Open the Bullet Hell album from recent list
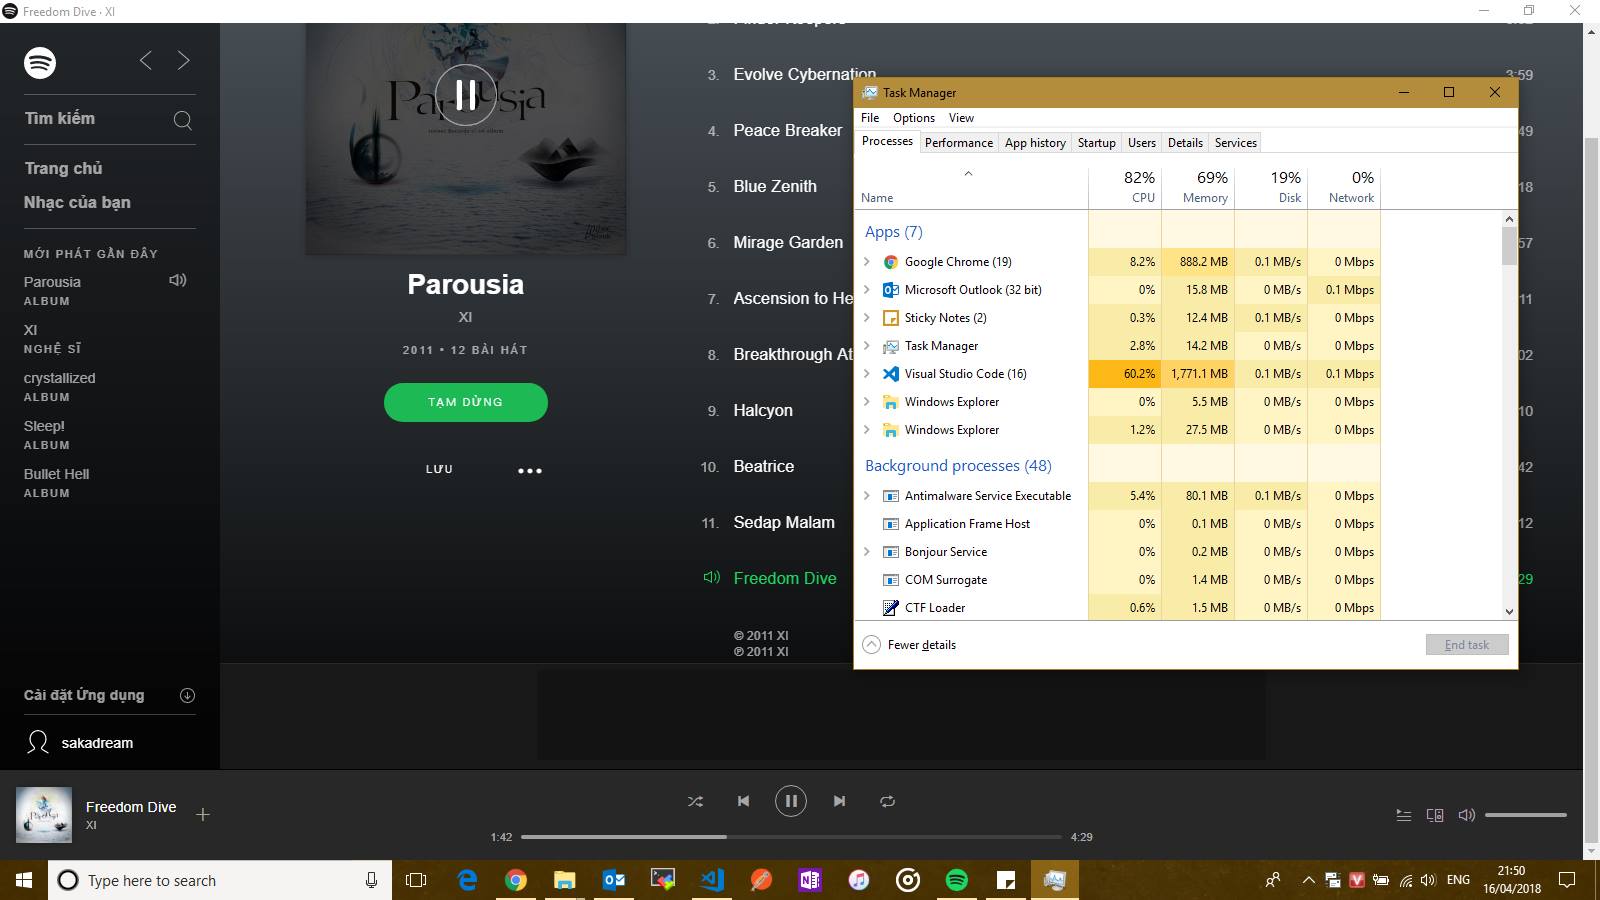 [x=57, y=474]
